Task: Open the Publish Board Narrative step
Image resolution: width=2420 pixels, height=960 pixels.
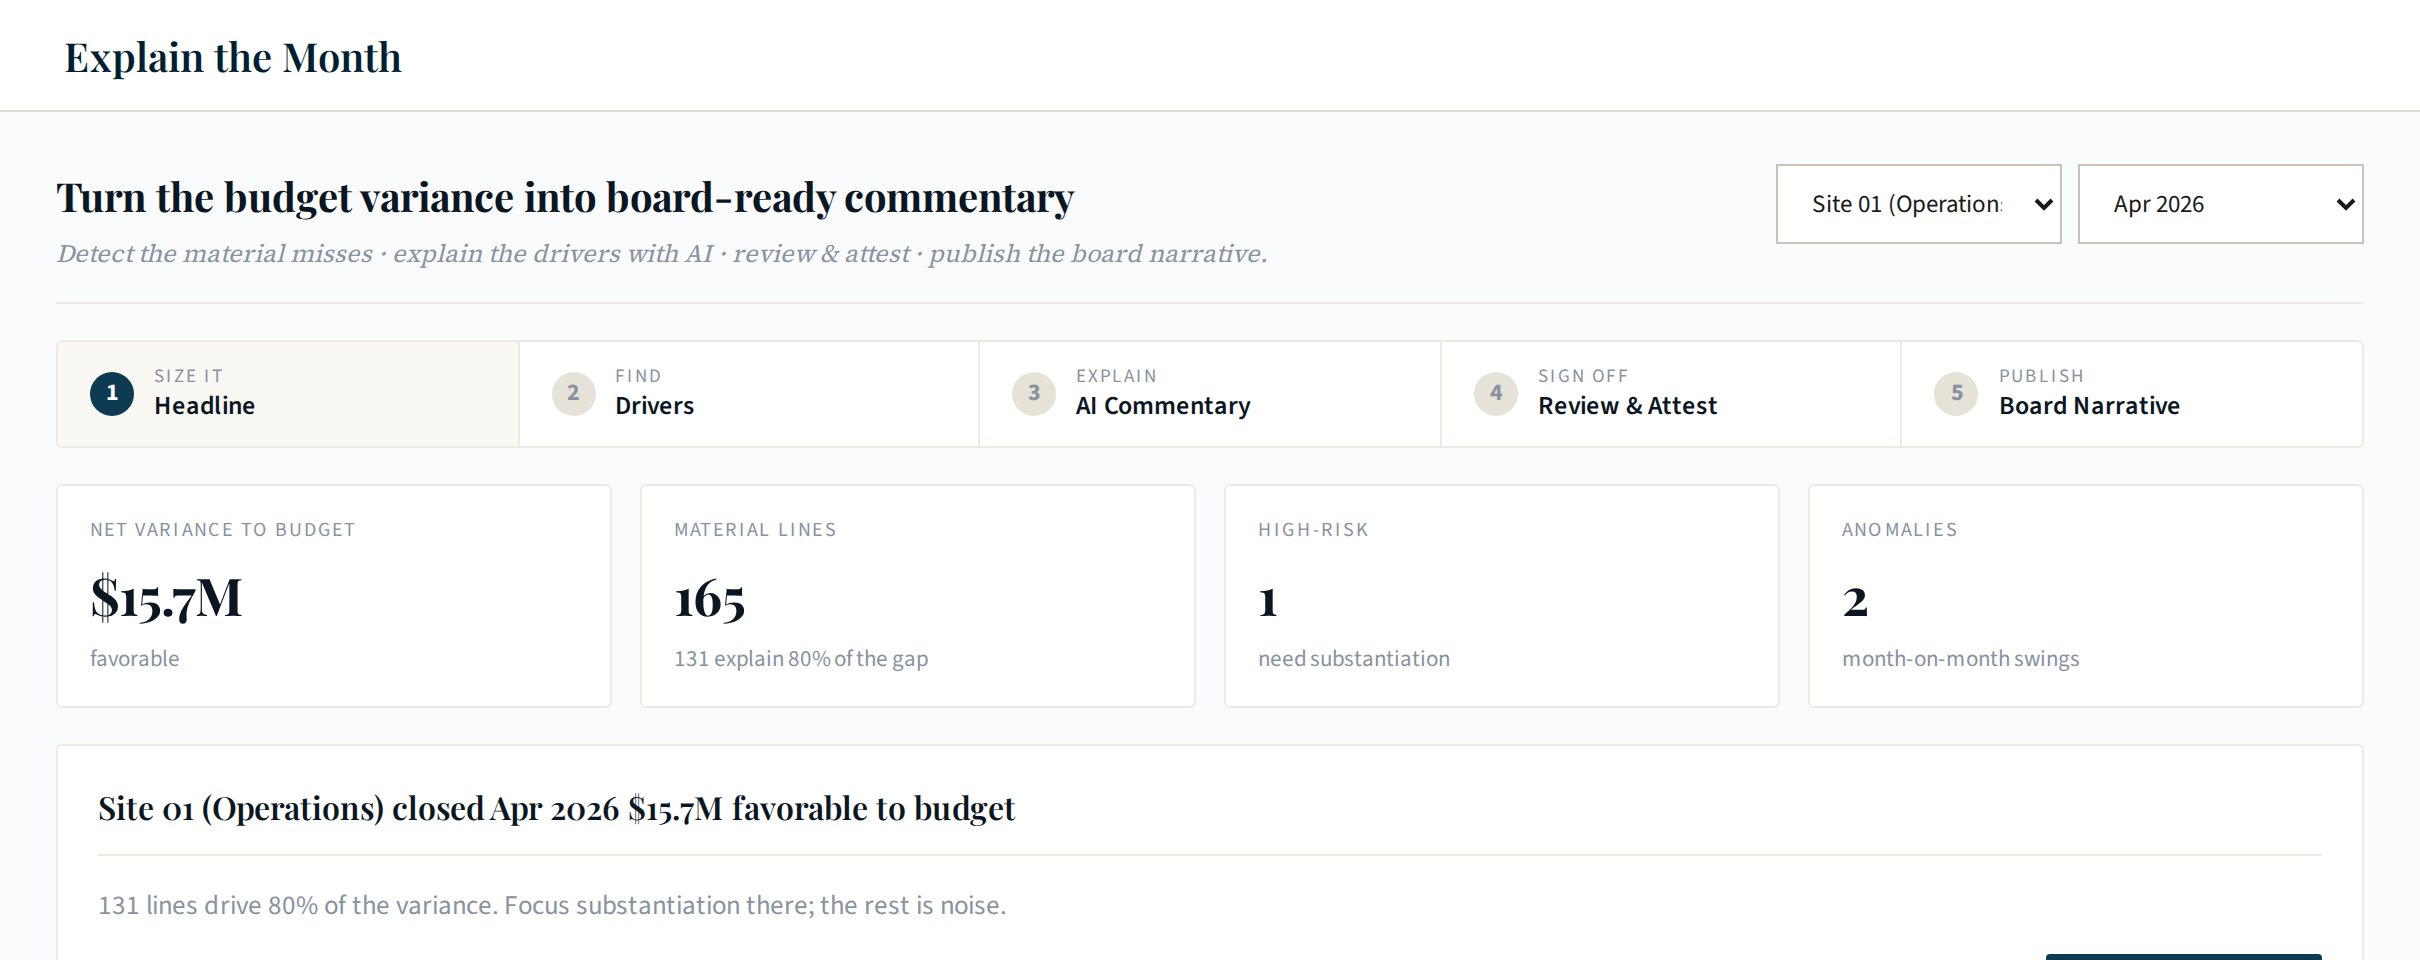Action: (2132, 394)
